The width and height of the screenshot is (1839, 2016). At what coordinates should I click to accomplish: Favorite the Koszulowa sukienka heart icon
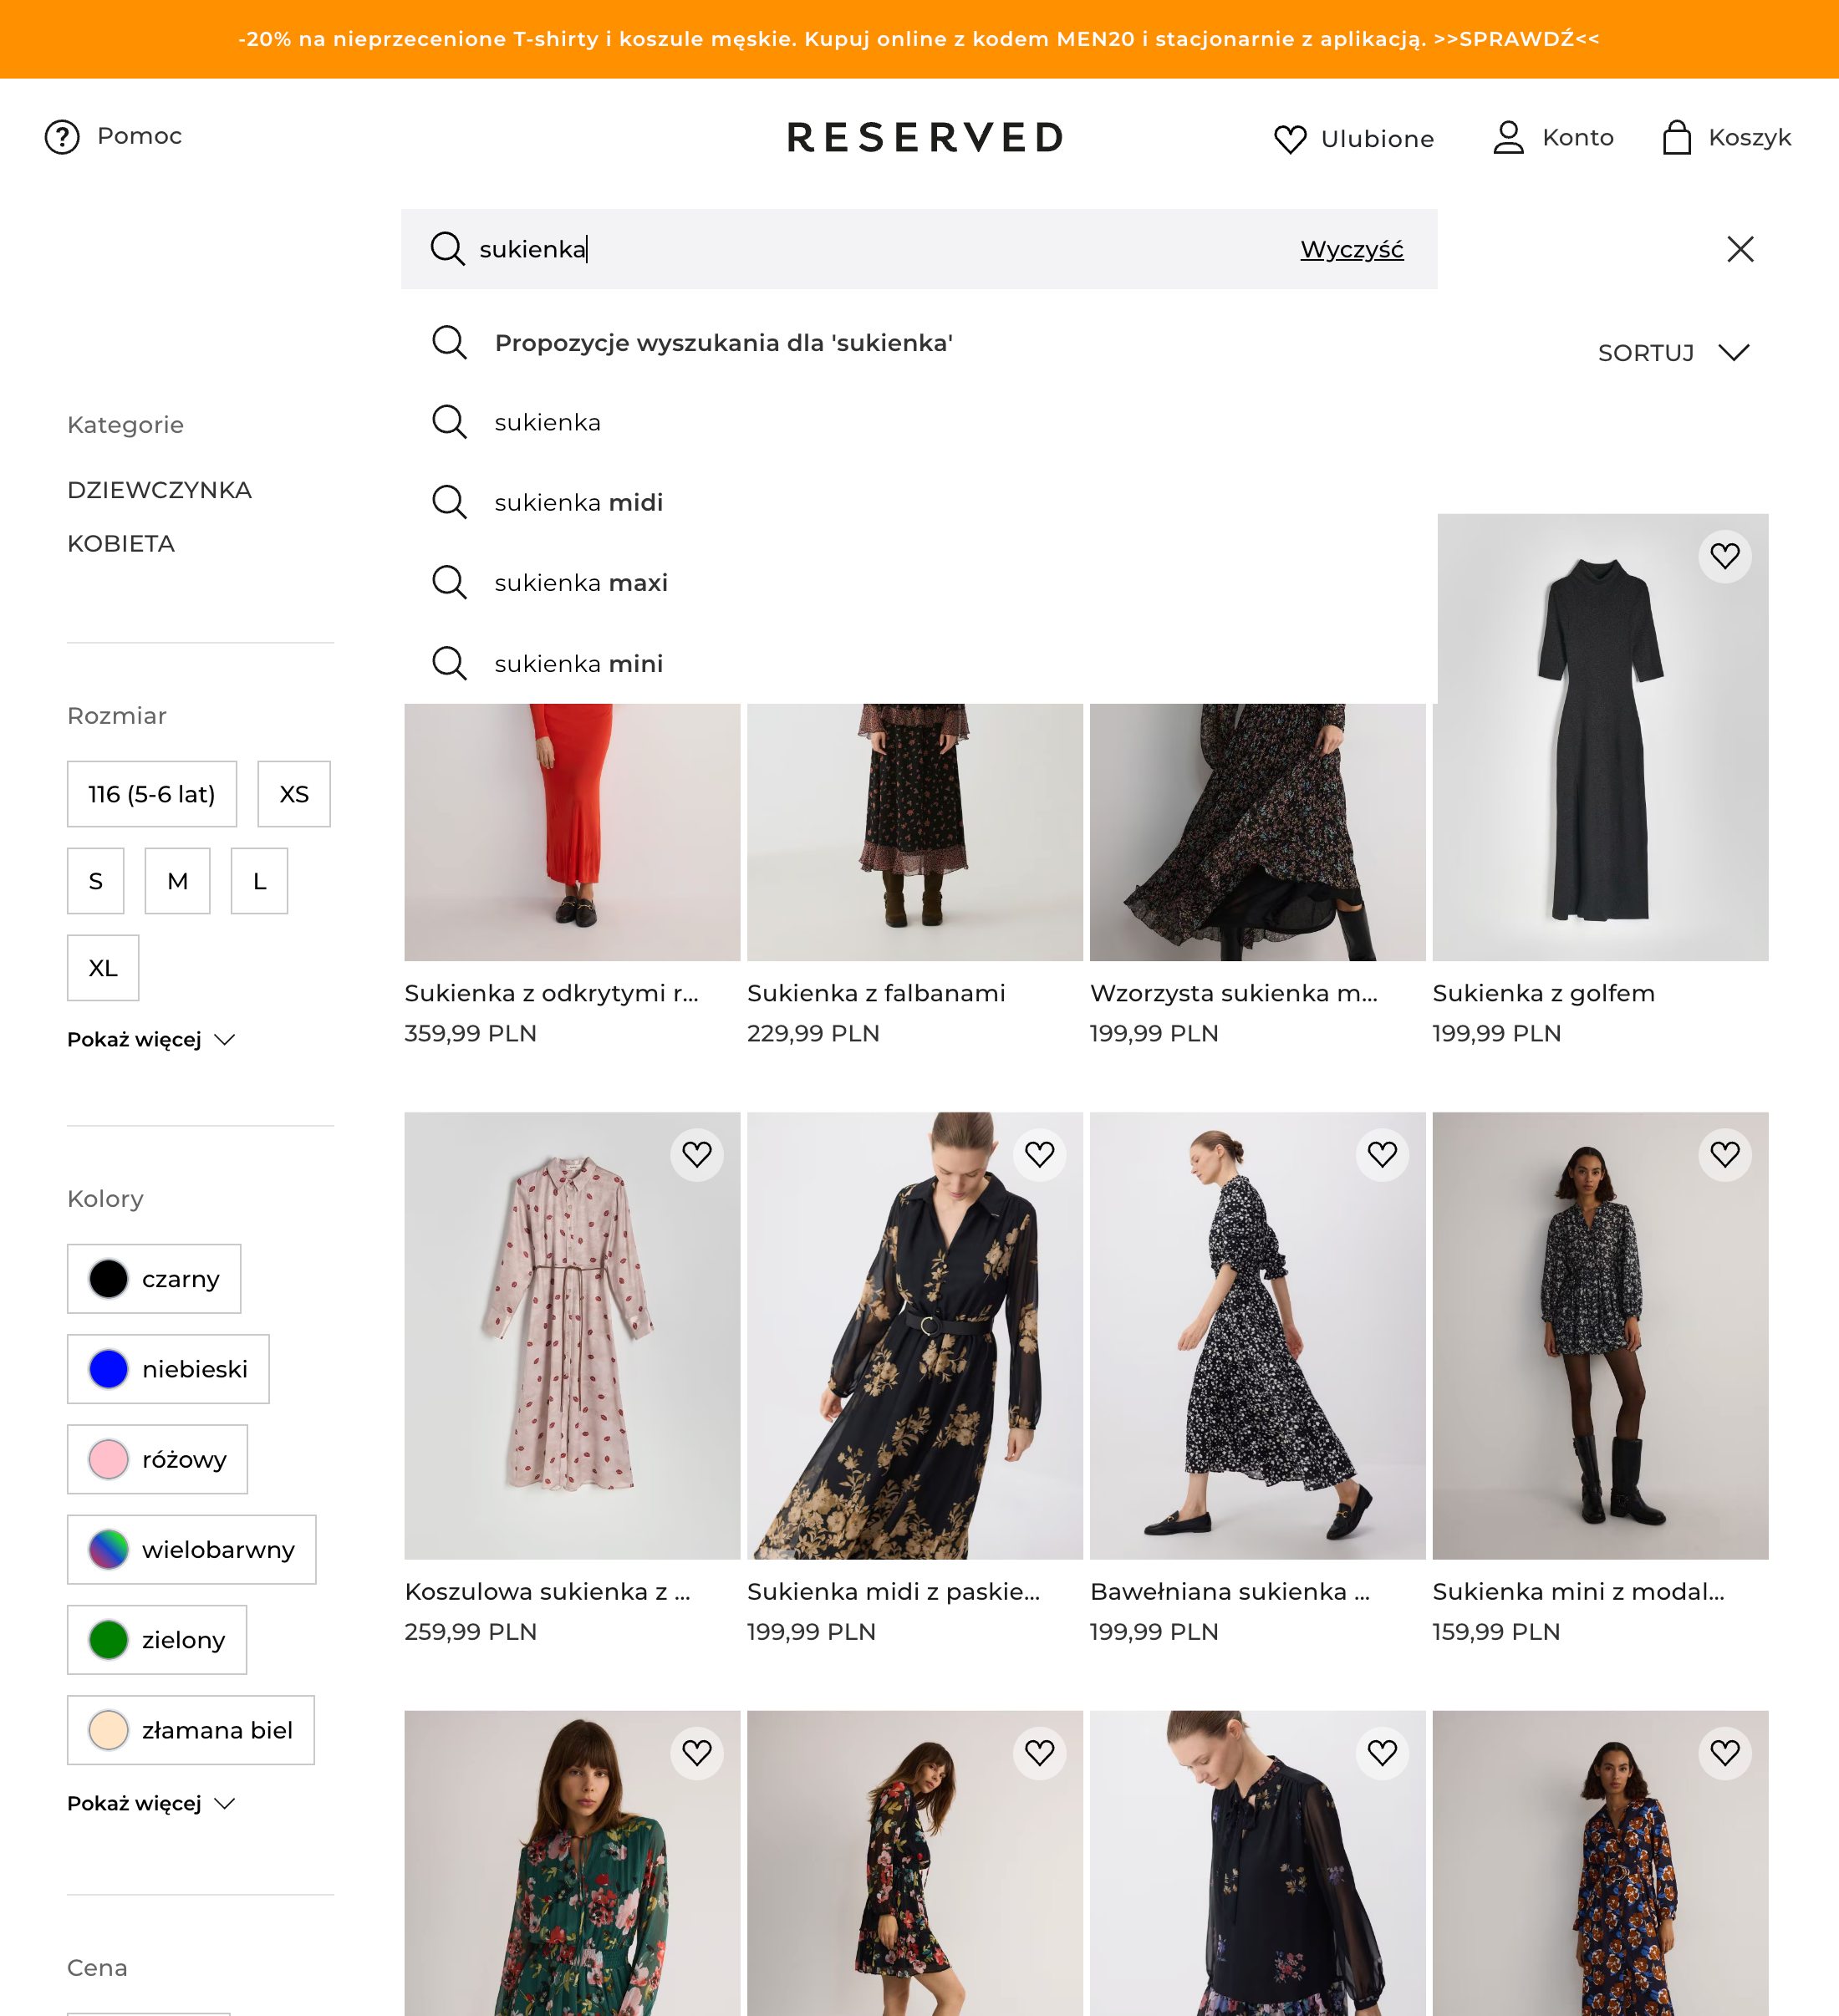697,1155
